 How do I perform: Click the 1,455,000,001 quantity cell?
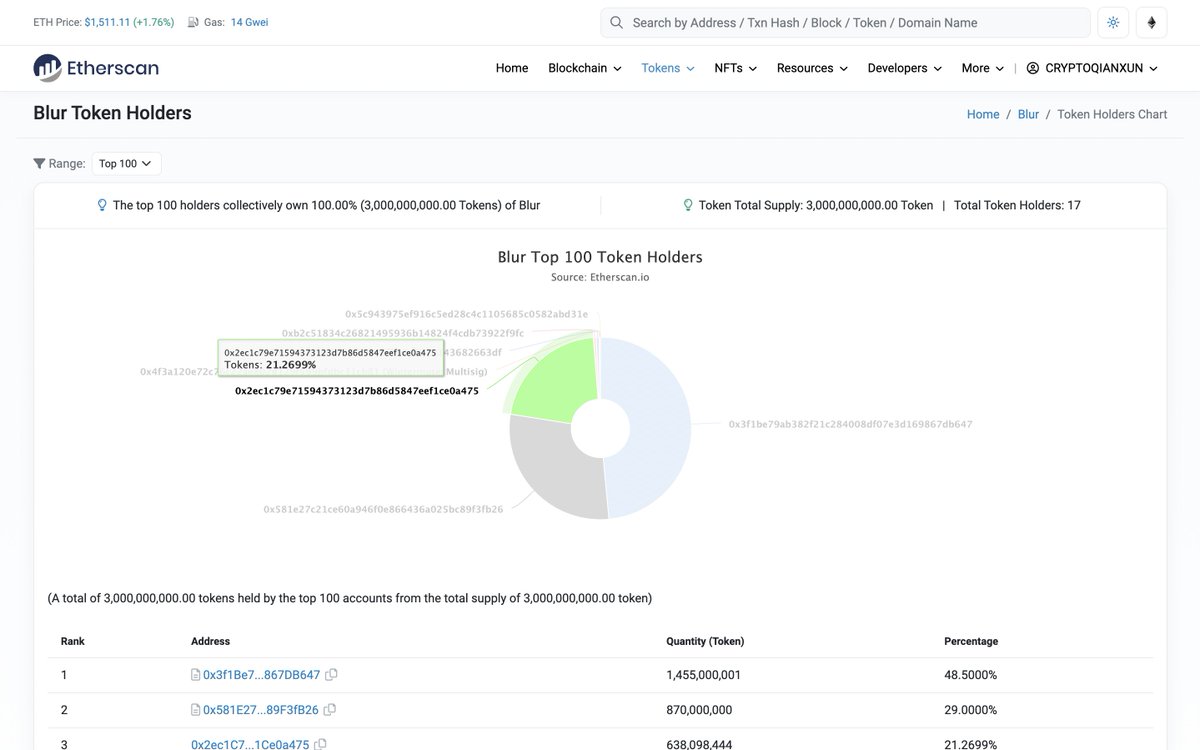(703, 675)
